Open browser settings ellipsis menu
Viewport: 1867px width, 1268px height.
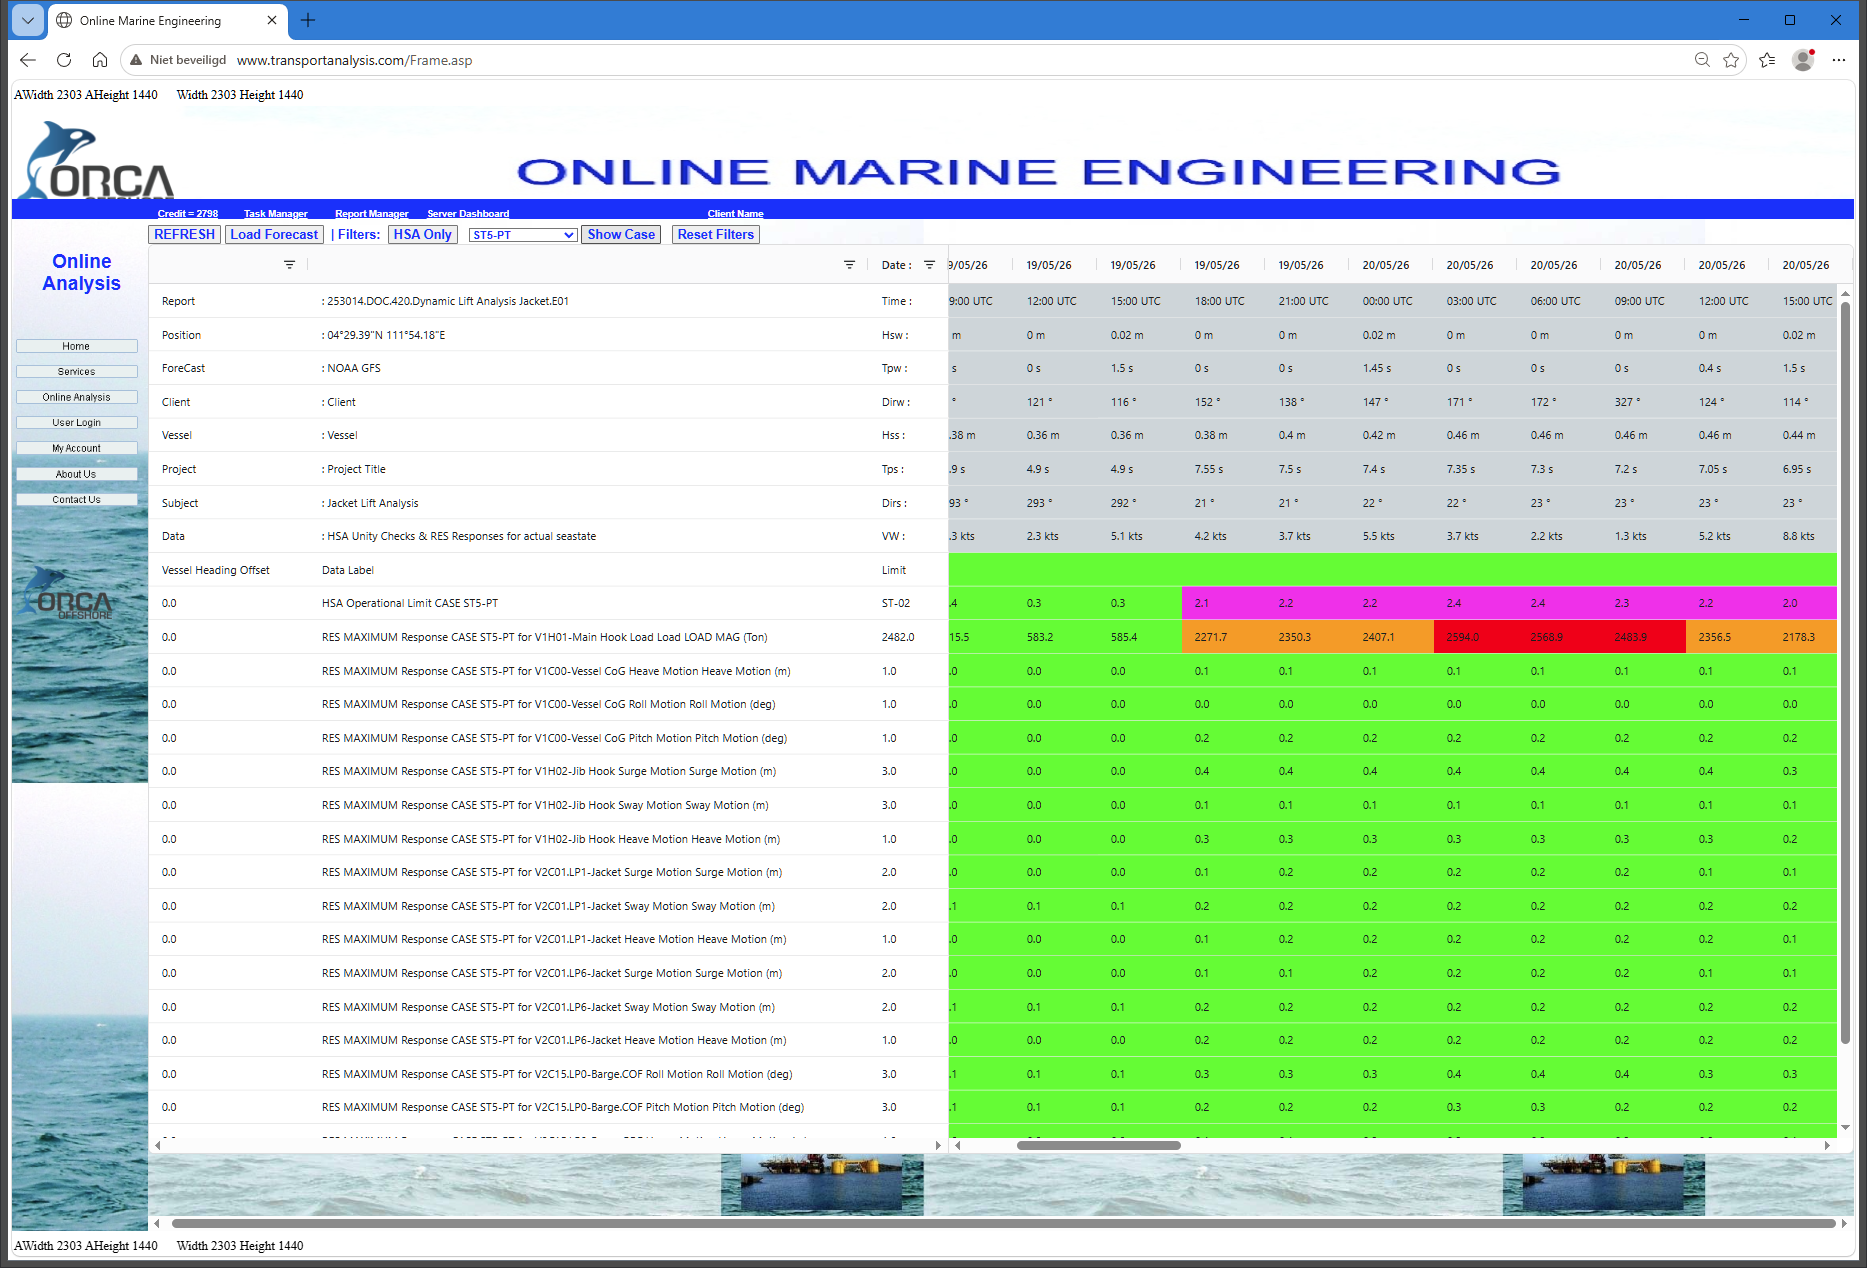(x=1838, y=60)
